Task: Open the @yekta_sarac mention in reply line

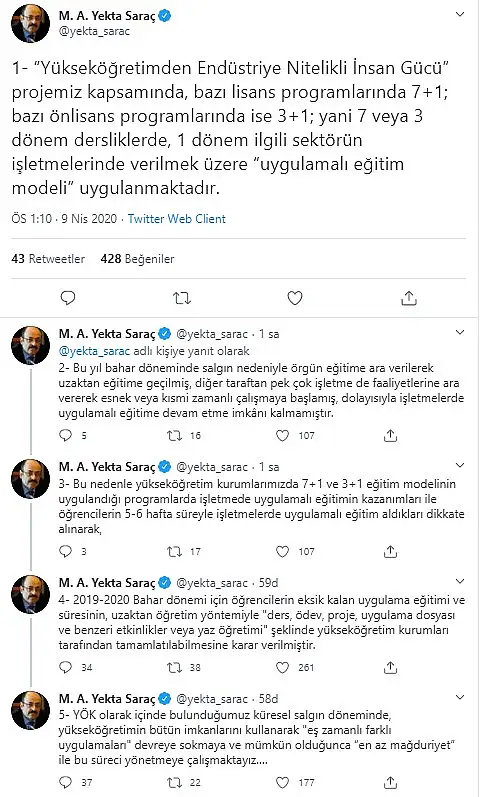Action: click(95, 351)
